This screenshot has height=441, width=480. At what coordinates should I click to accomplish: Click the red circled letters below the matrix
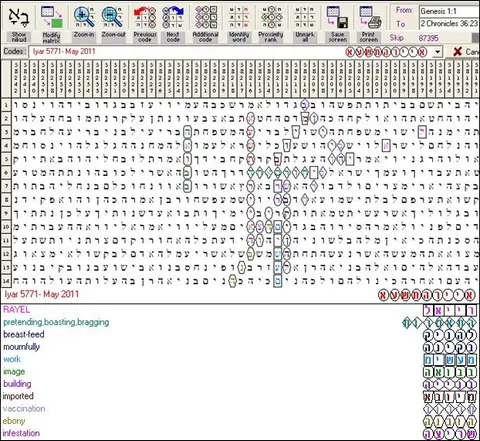[426, 295]
